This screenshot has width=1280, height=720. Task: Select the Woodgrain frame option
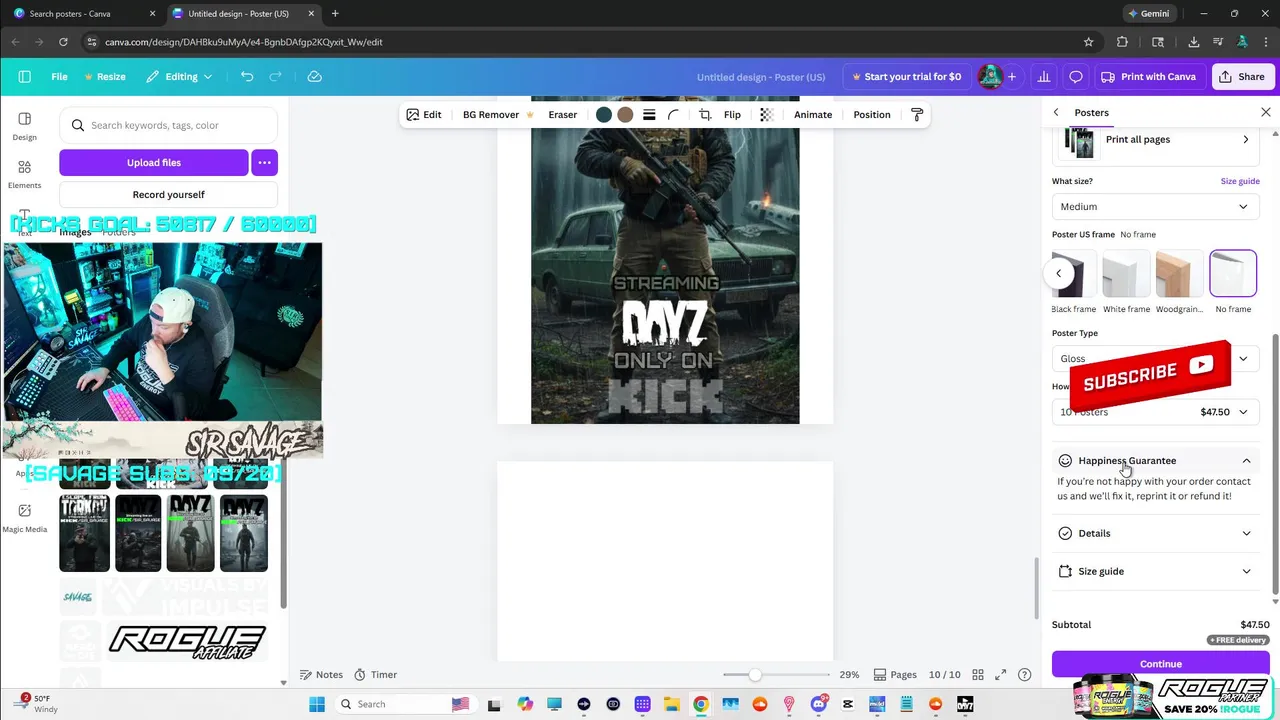coord(1179,282)
